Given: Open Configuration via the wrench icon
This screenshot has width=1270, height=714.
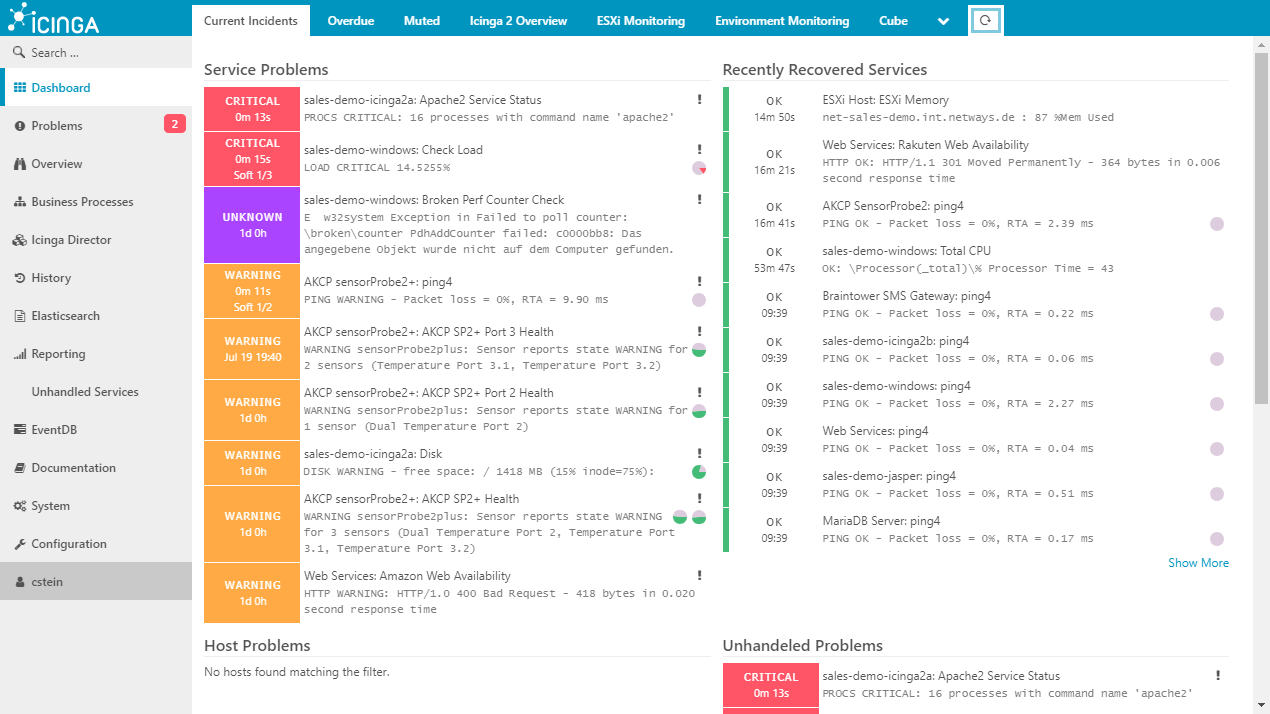Looking at the screenshot, I should 20,544.
